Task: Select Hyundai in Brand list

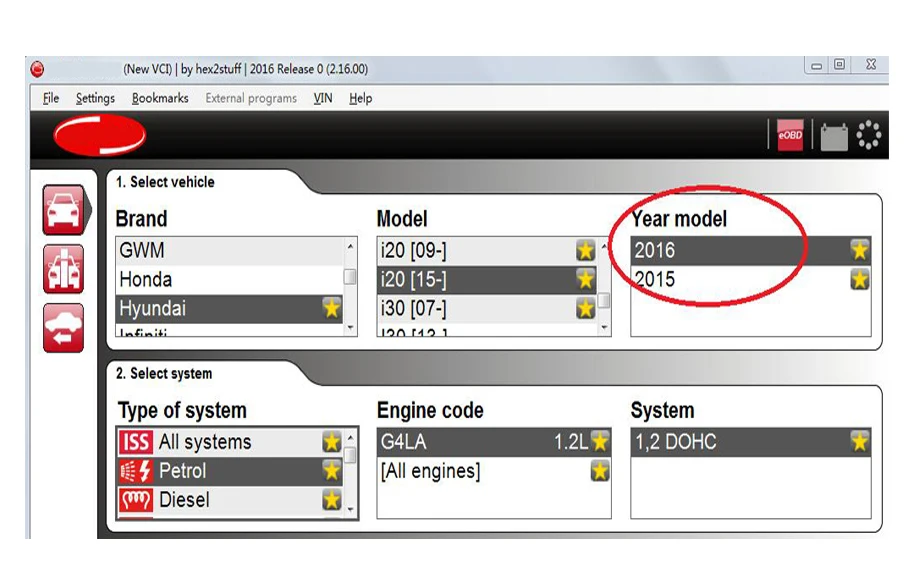Action: coord(229,308)
